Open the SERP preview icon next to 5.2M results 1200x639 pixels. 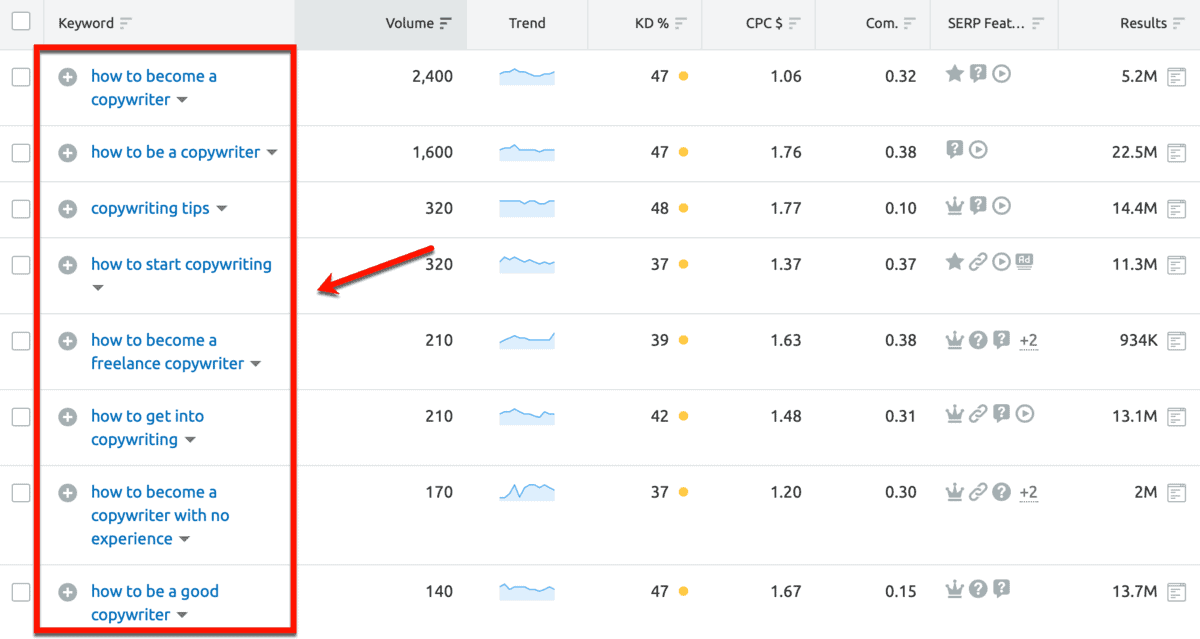(x=1176, y=75)
